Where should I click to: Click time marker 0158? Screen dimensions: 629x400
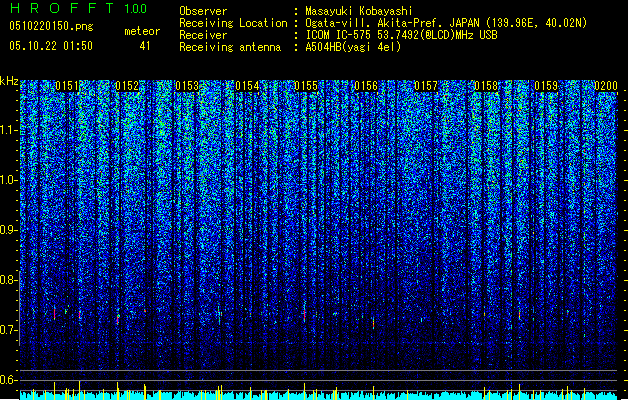tap(486, 86)
